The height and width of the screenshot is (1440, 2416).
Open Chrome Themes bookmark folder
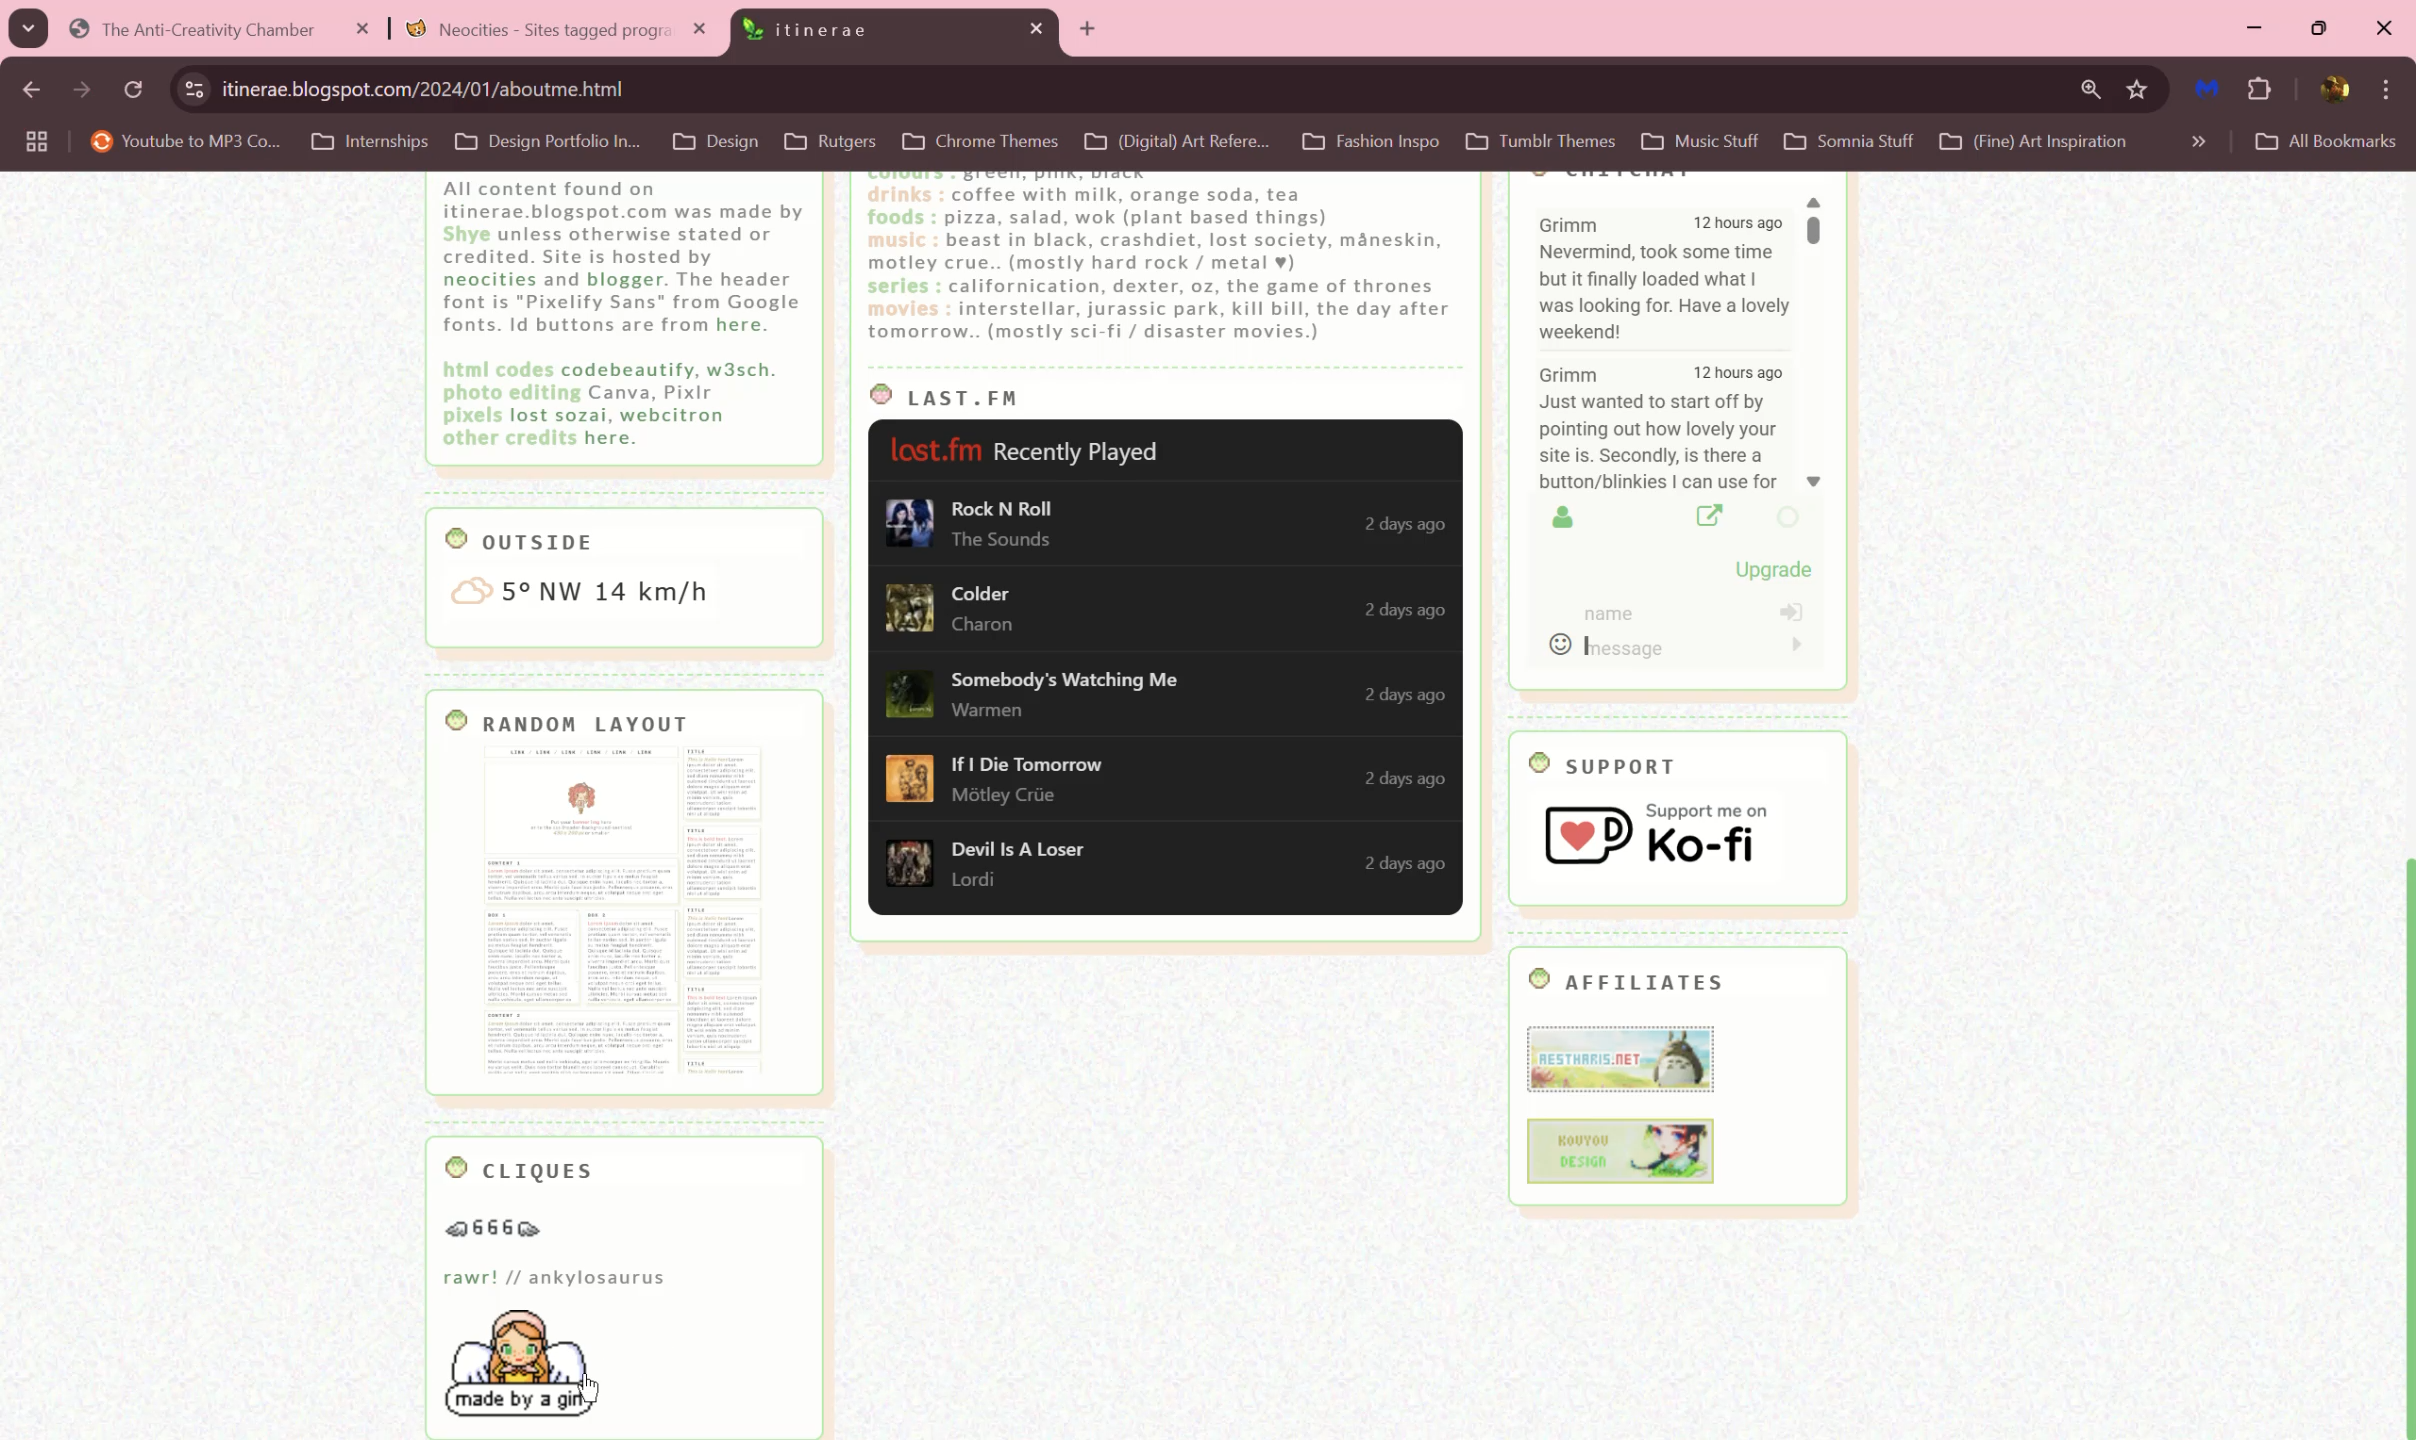pyautogui.click(x=980, y=141)
